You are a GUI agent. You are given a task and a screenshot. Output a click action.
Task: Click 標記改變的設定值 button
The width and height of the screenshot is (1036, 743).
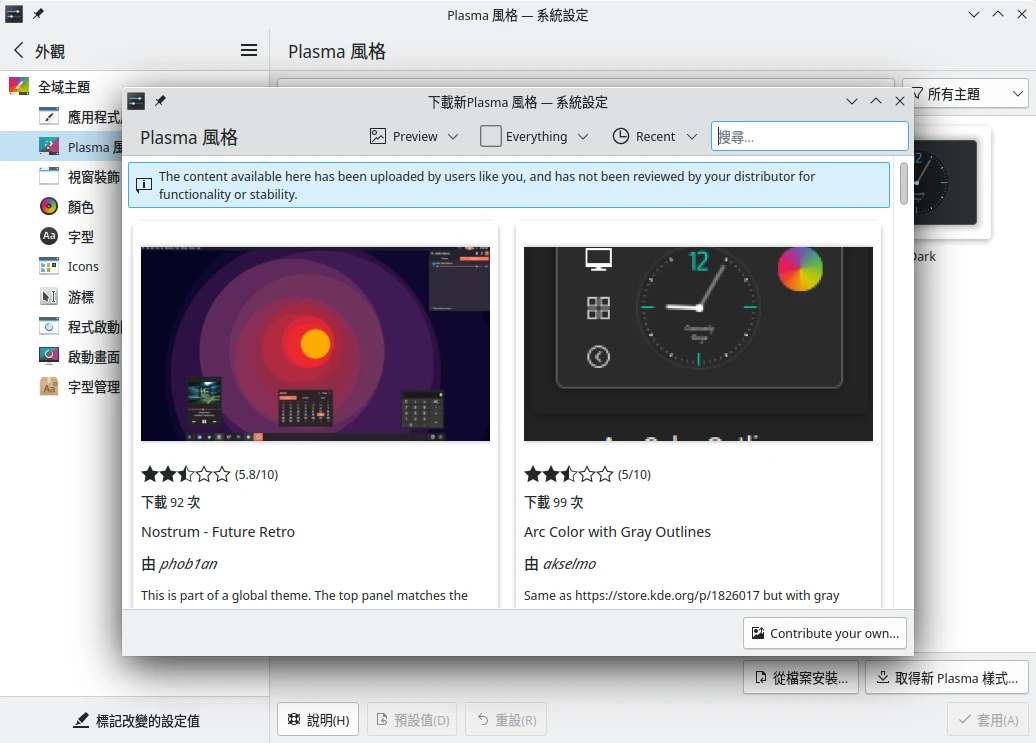[136, 720]
